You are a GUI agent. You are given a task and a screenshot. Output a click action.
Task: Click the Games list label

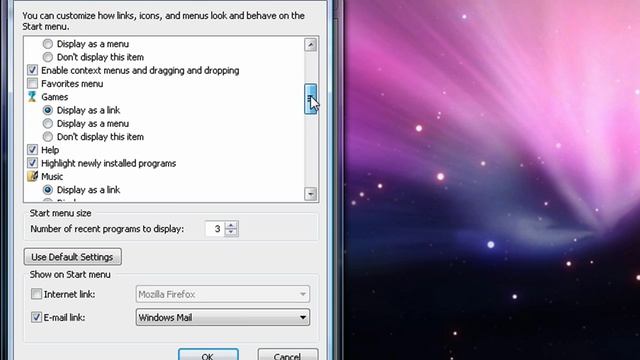pos(54,97)
